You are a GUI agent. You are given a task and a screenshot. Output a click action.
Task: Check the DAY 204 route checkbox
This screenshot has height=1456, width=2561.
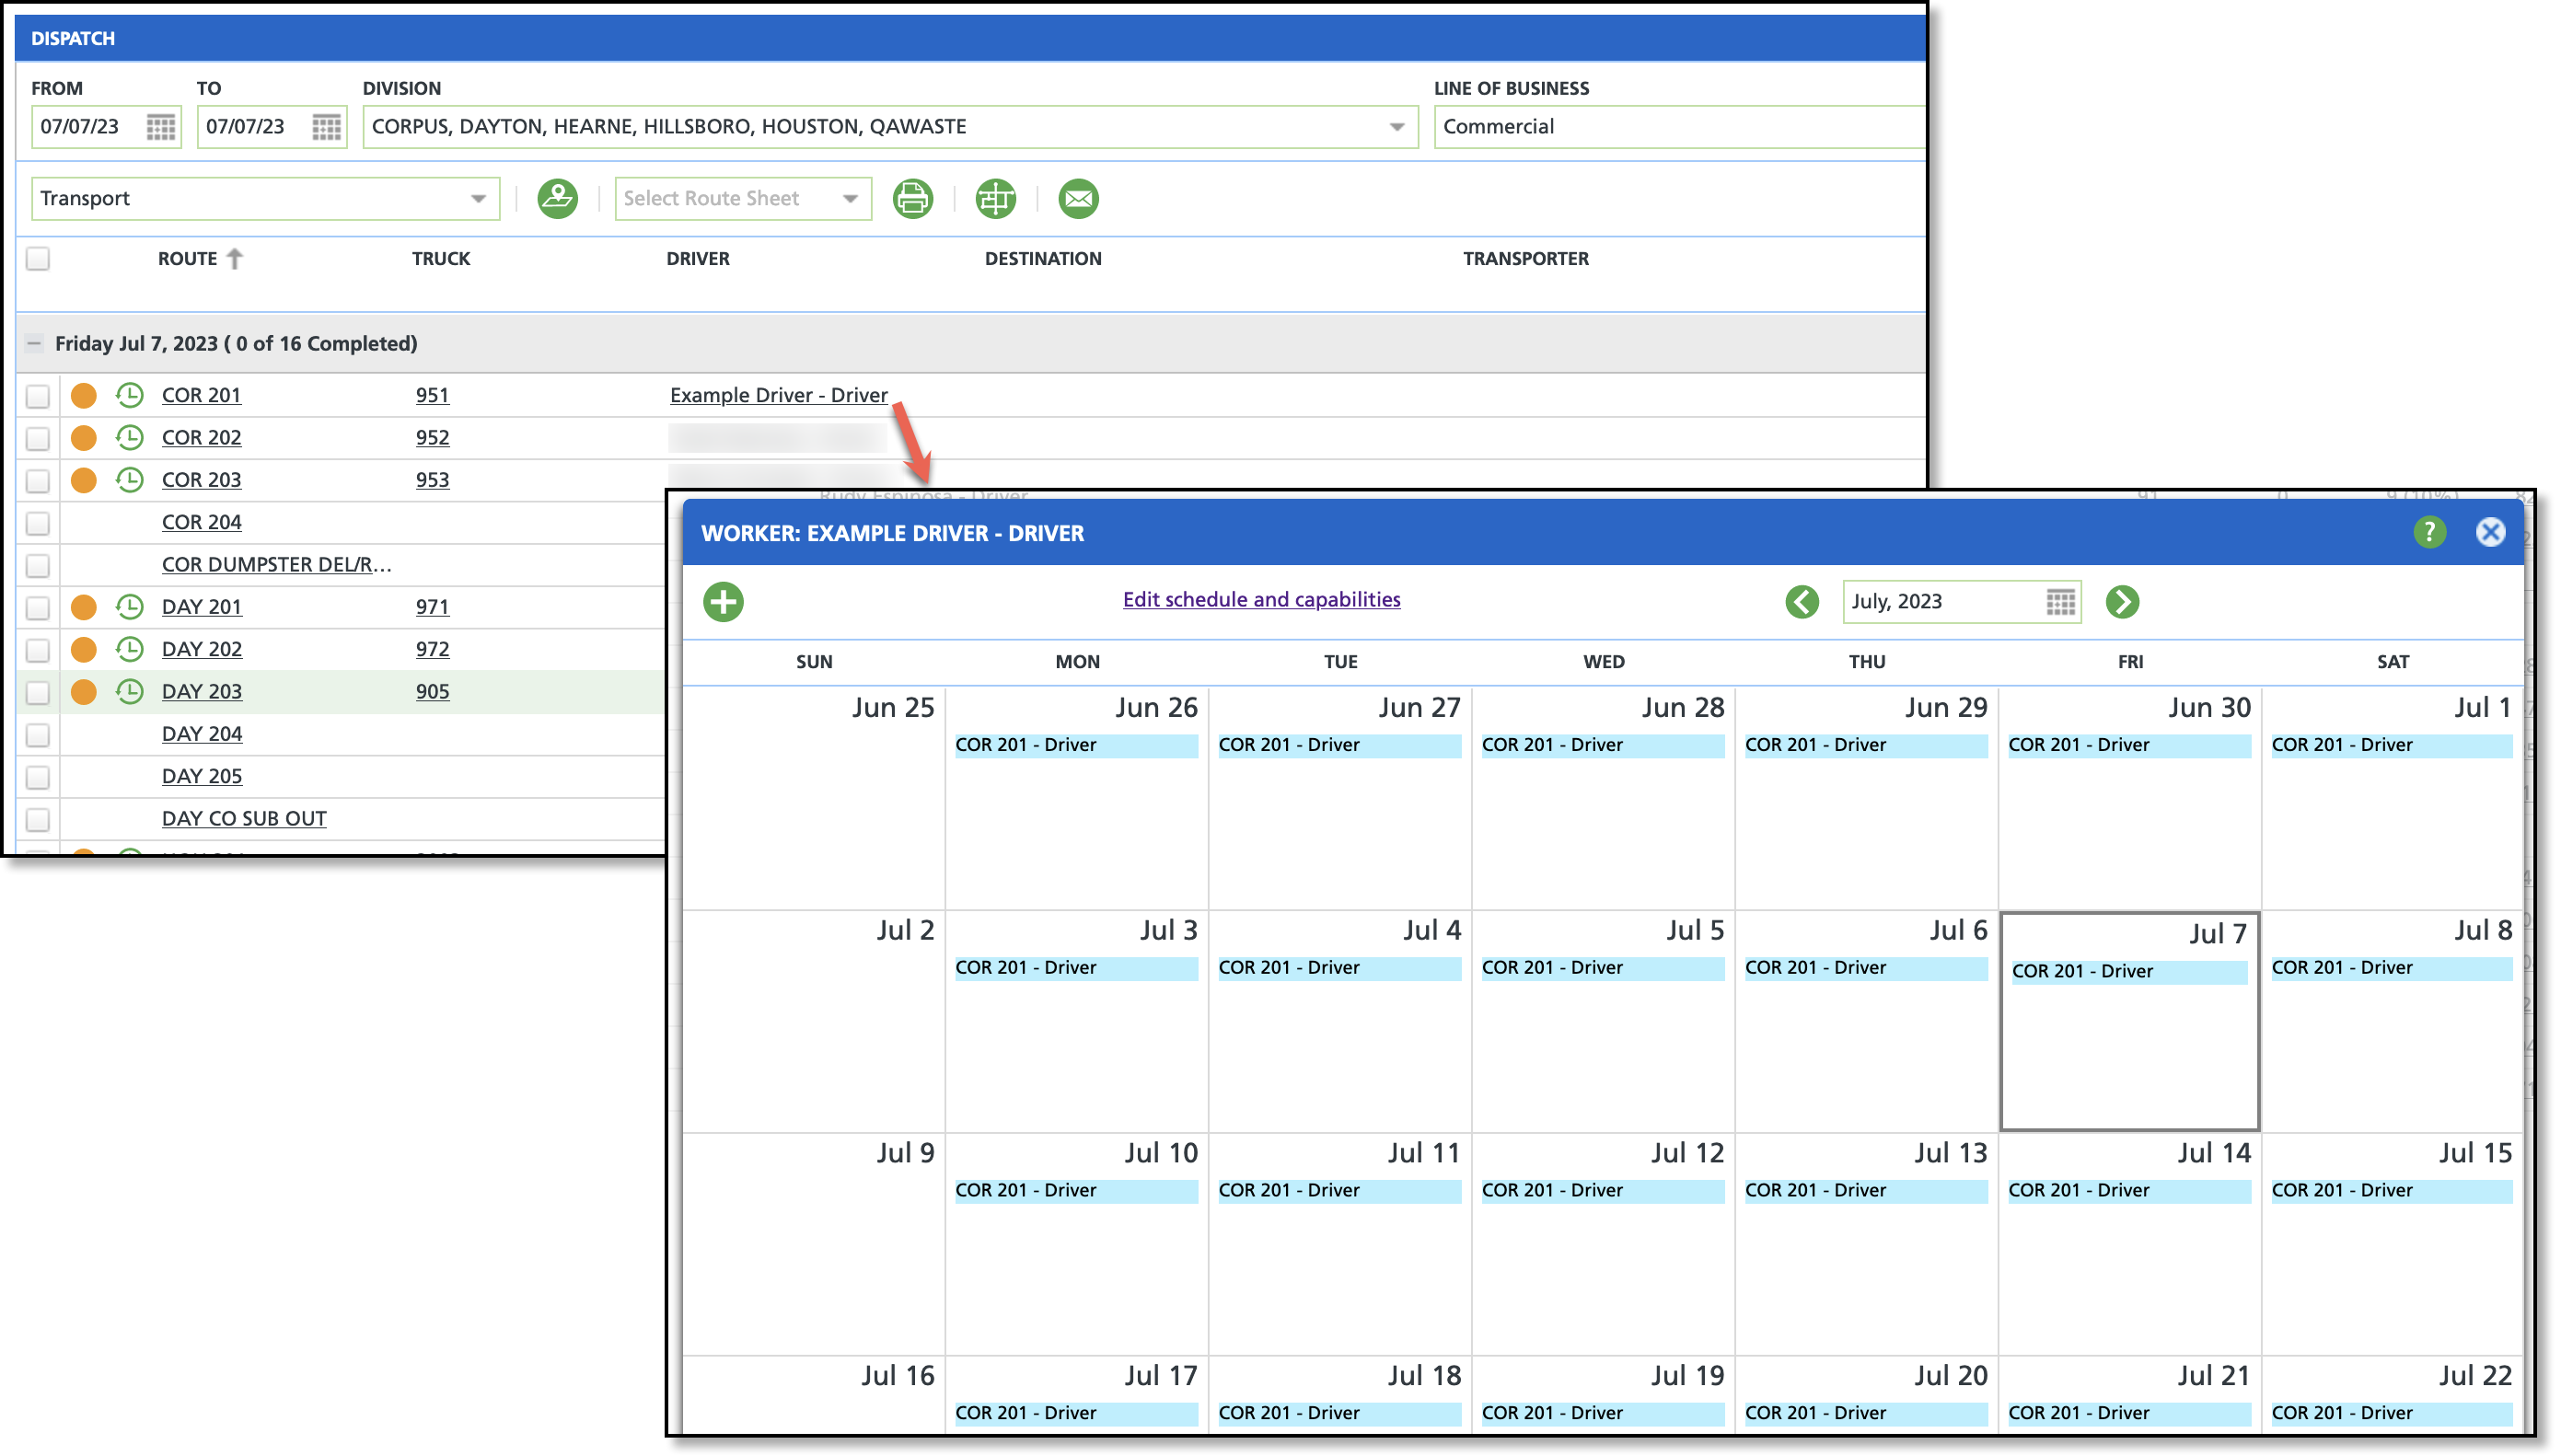(38, 735)
